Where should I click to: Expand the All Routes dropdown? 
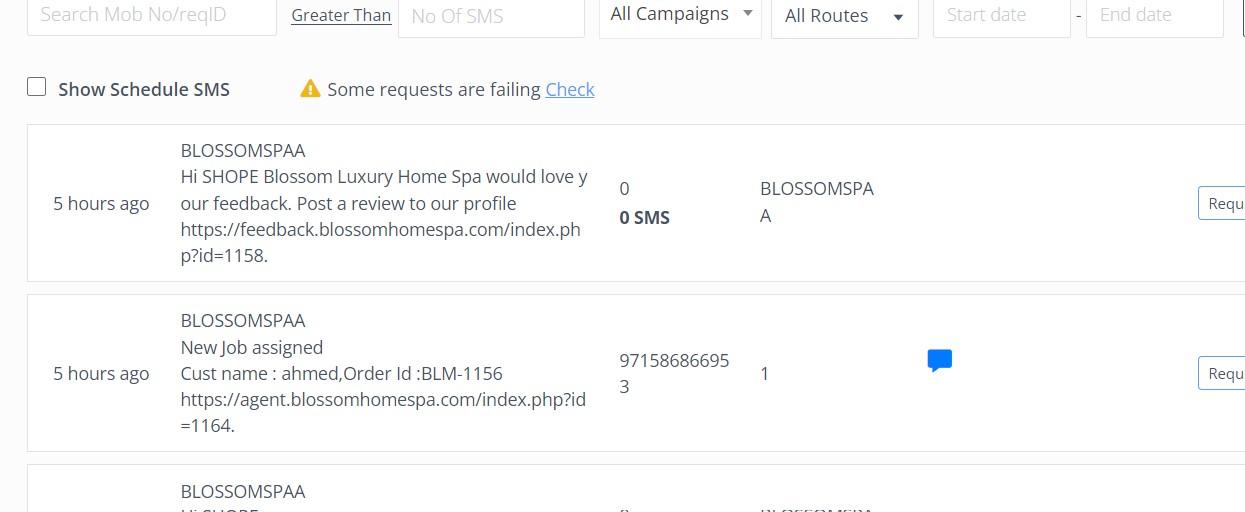844,17
